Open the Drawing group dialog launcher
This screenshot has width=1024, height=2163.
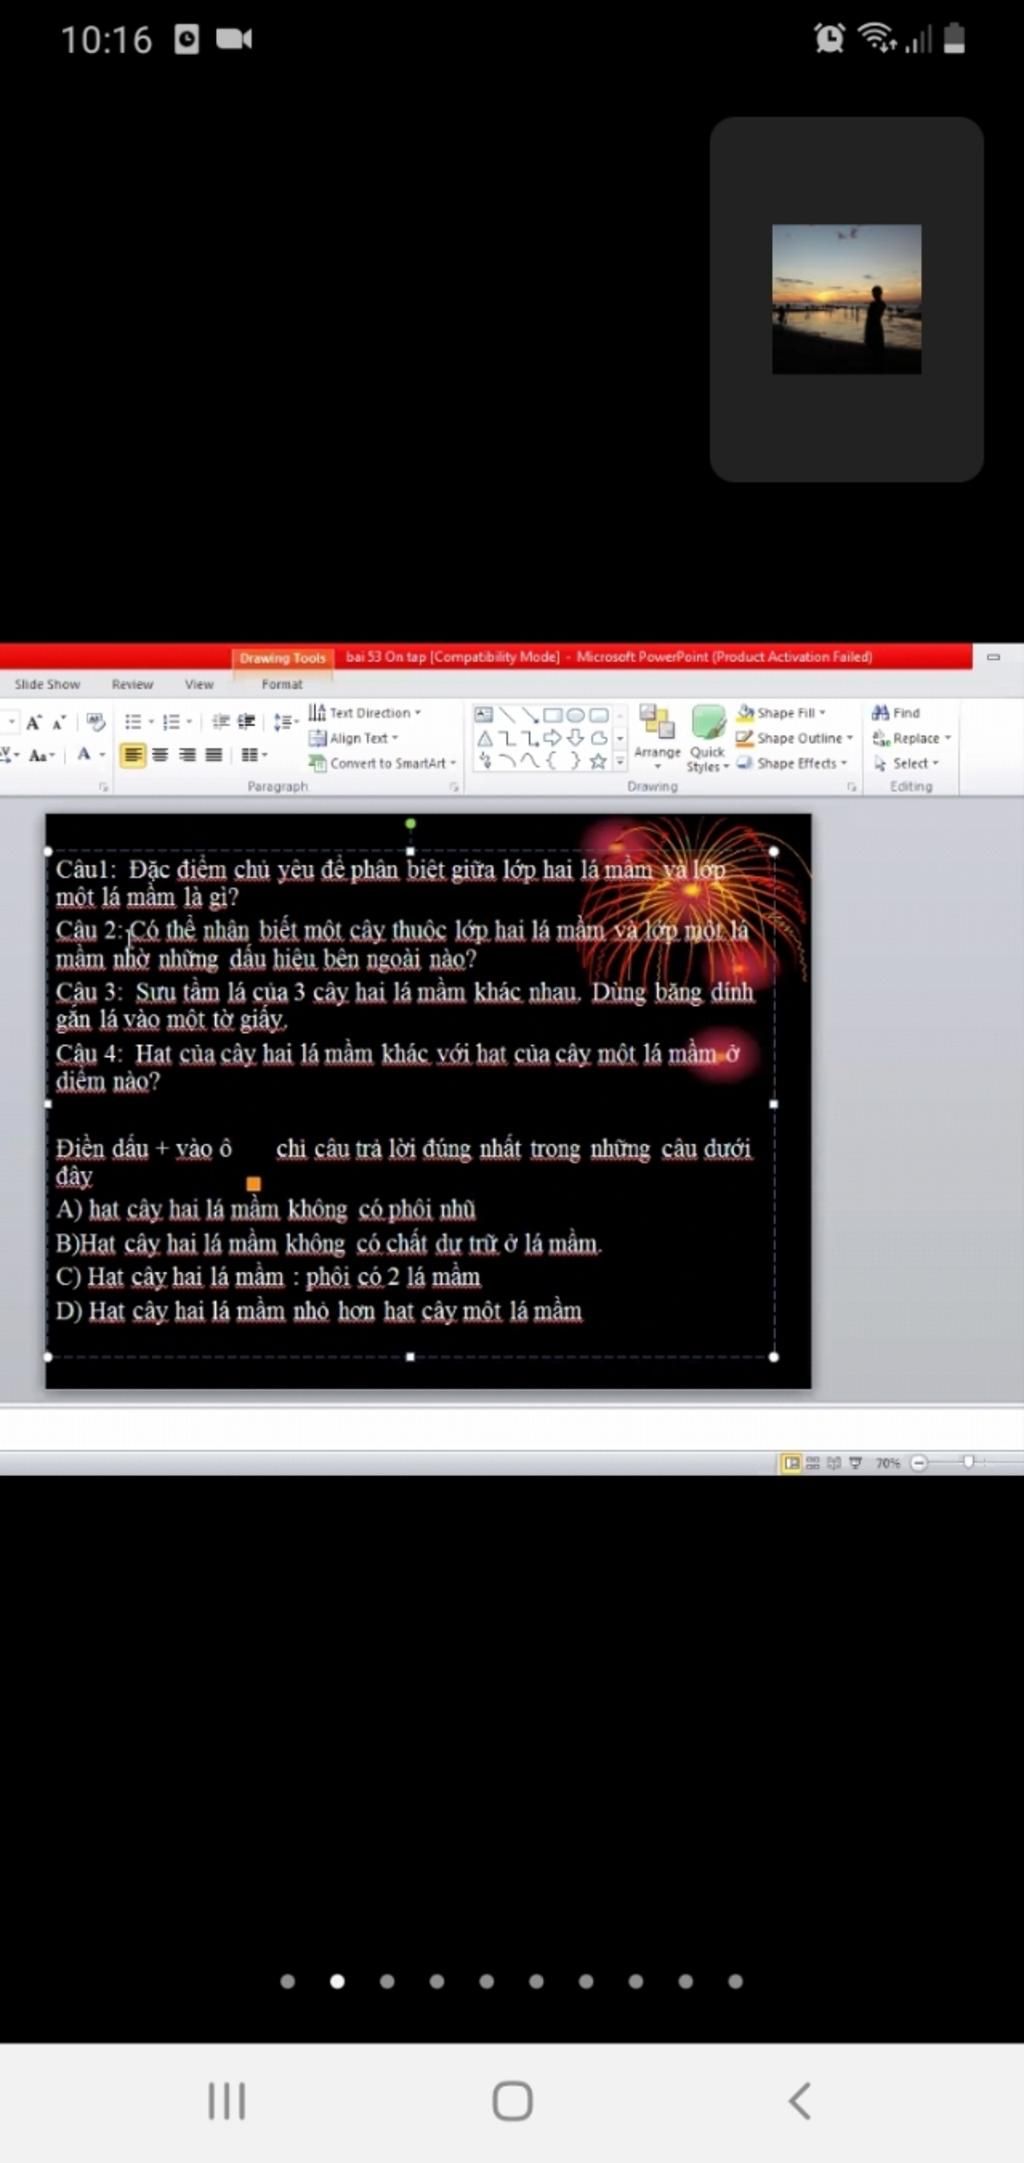tap(852, 787)
